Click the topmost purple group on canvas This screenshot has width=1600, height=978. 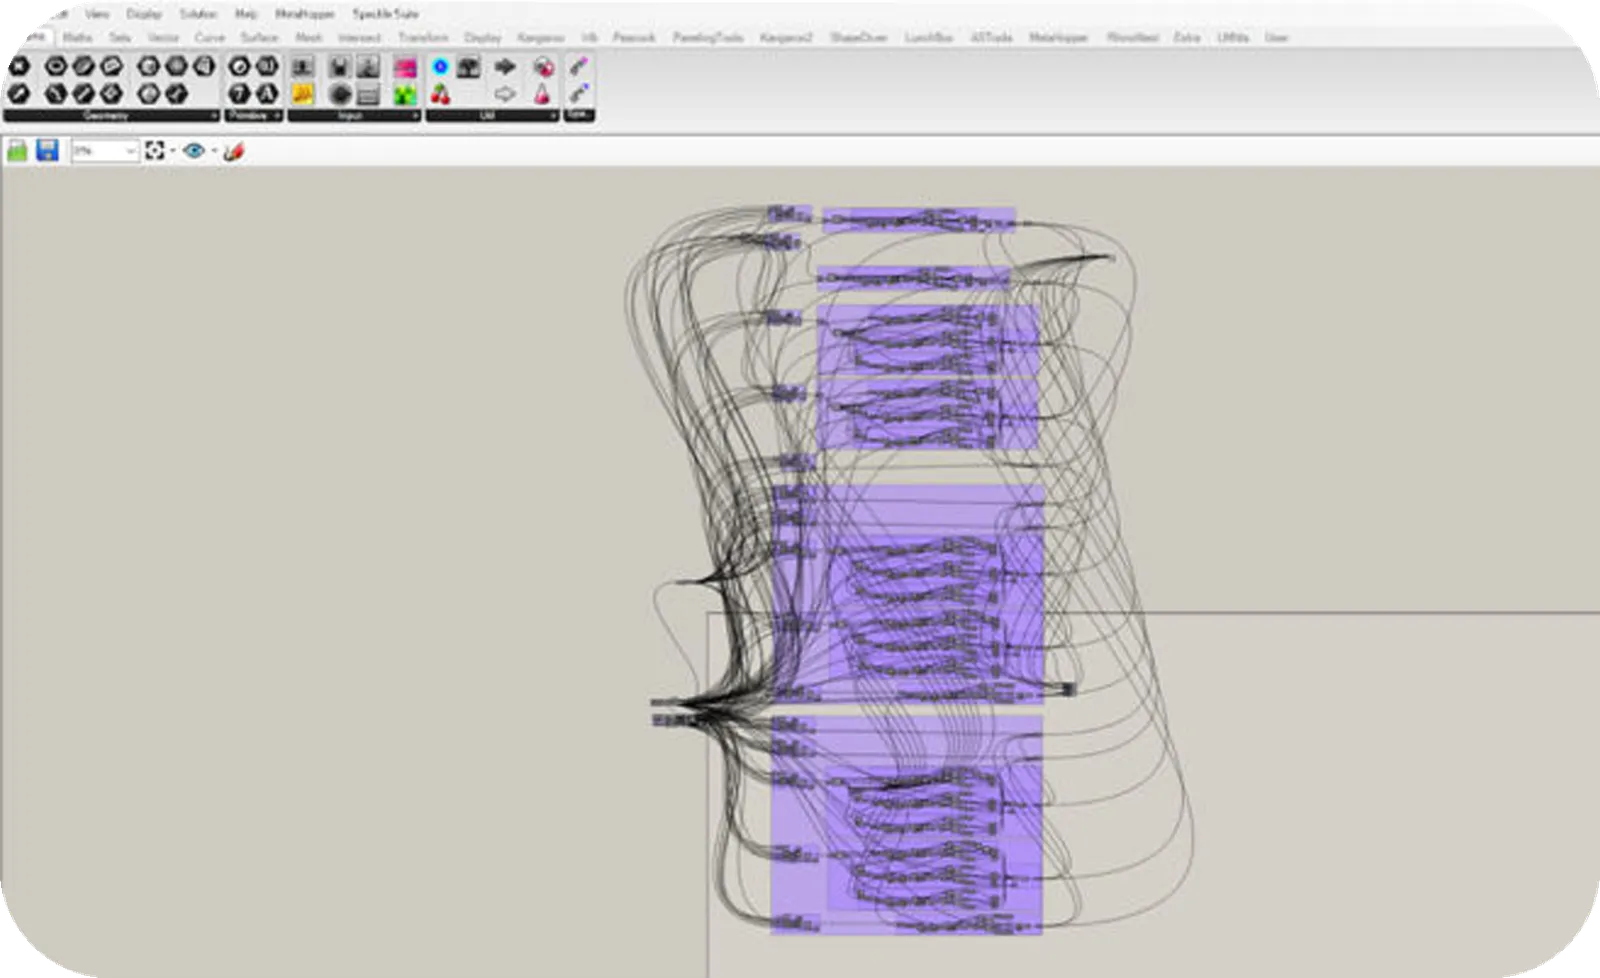918,220
